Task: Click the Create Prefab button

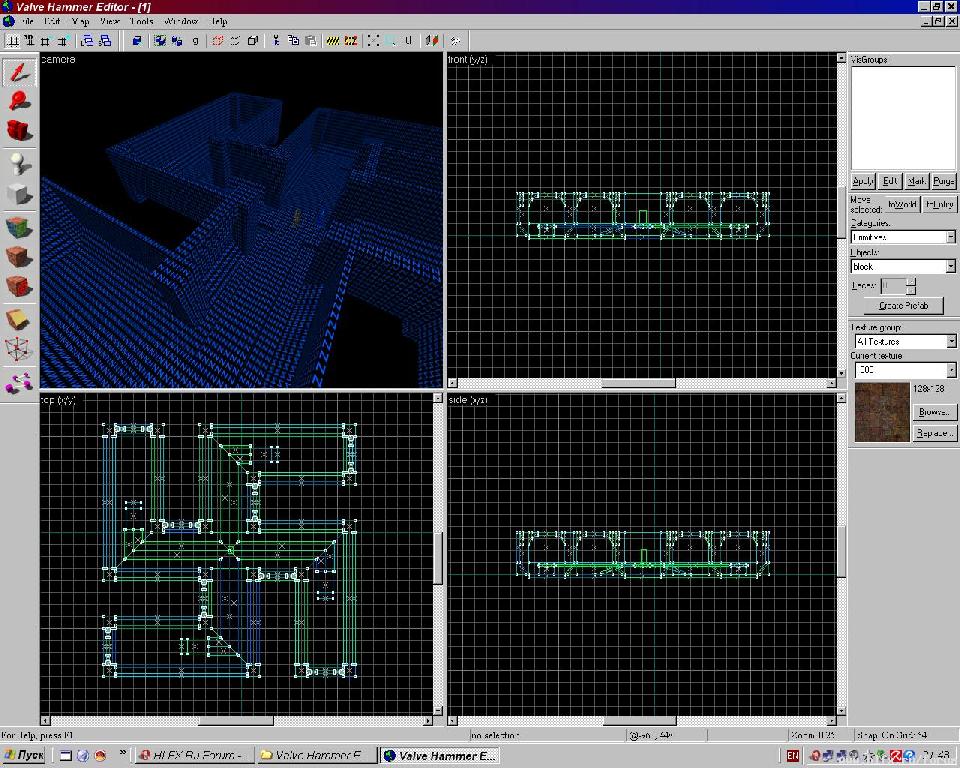Action: point(904,305)
